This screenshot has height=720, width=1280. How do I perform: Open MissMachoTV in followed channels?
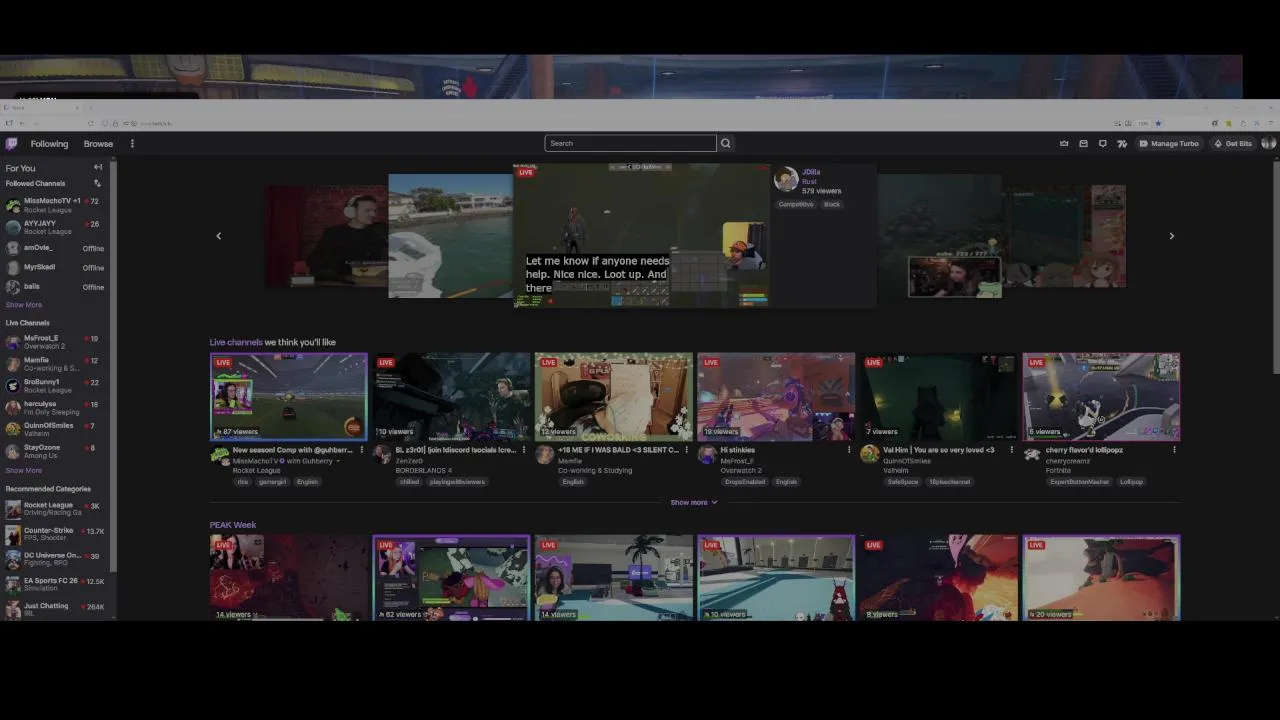point(56,205)
